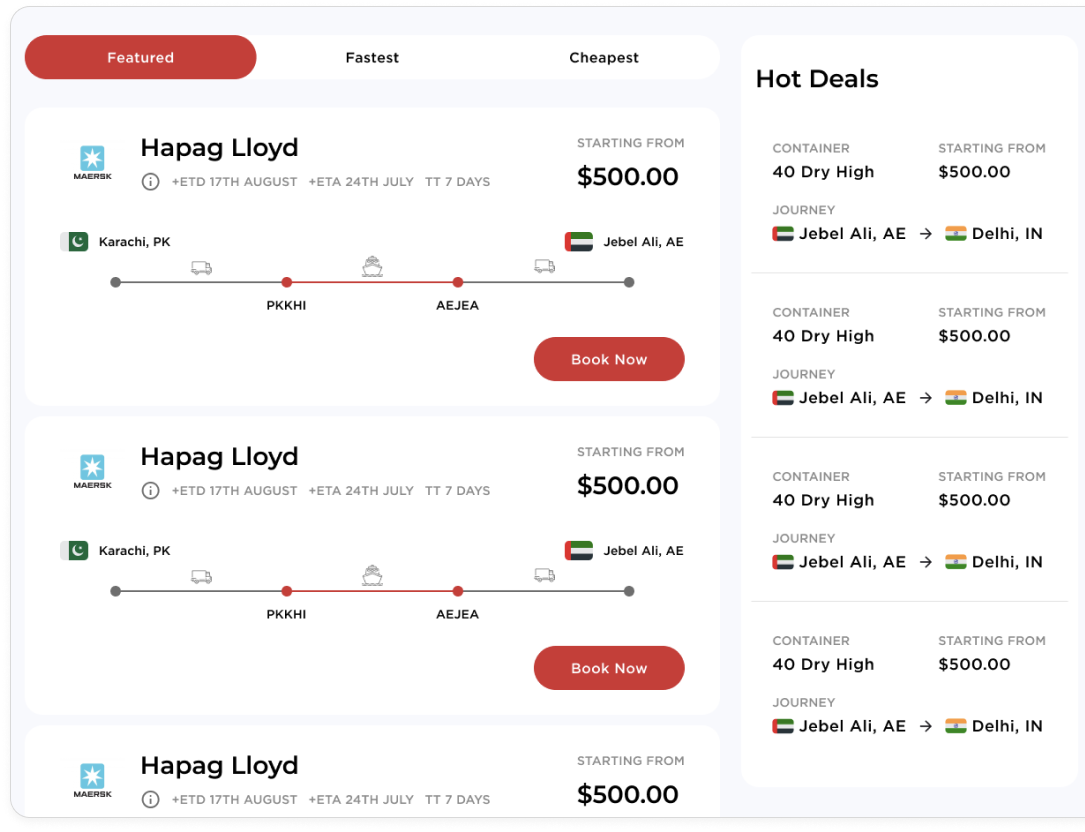This screenshot has height=832, width=1085.
Task: Click the ship icon in second card route
Action: (372, 576)
